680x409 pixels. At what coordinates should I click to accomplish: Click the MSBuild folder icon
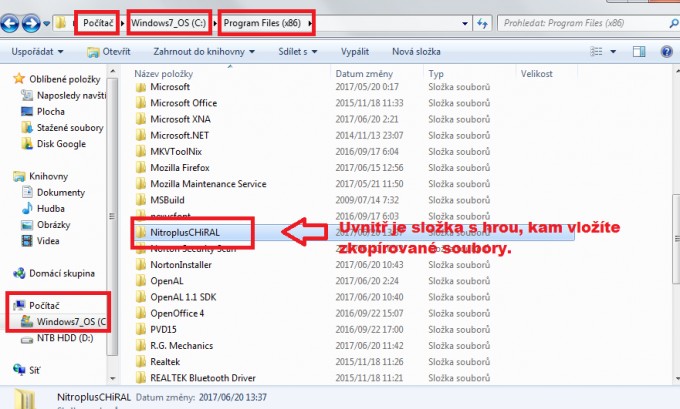(141, 200)
